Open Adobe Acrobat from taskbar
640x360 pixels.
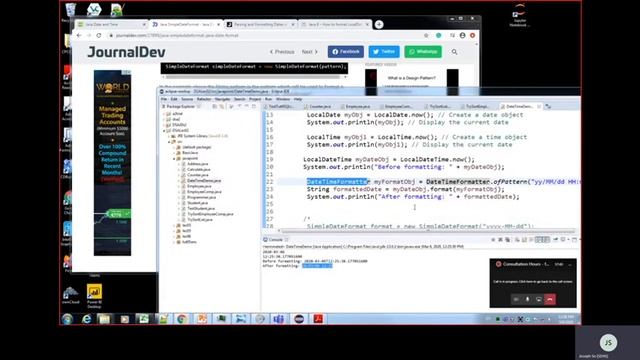click(318, 319)
